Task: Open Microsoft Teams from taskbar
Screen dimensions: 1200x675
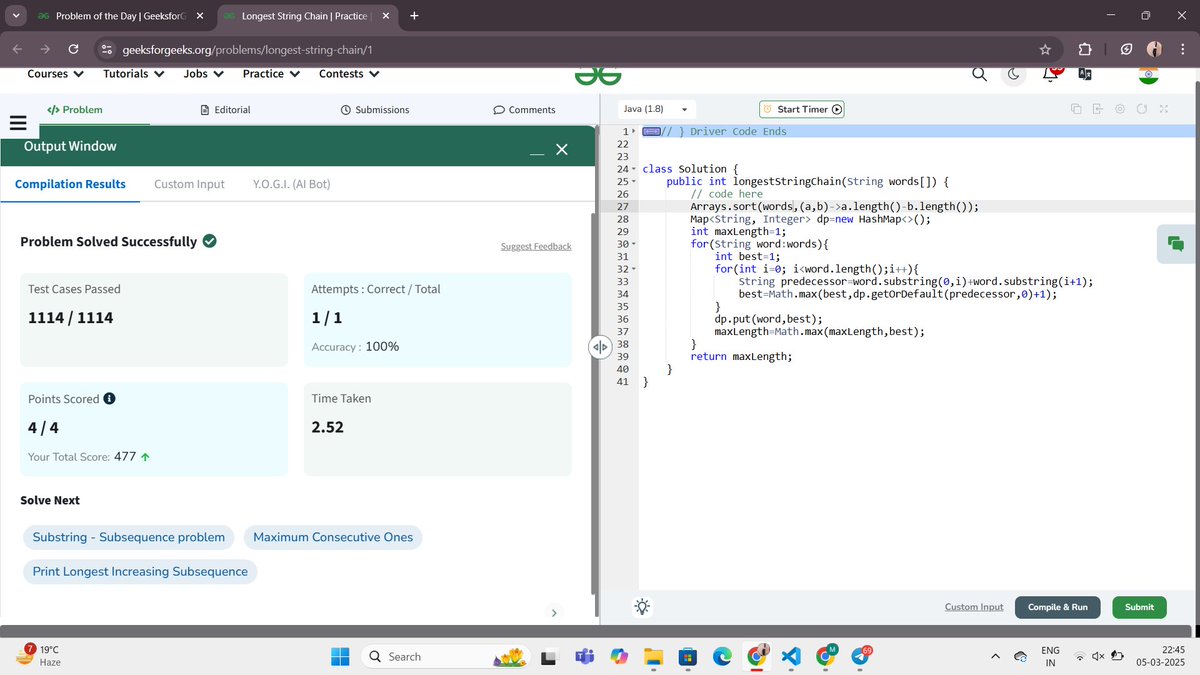Action: click(583, 657)
